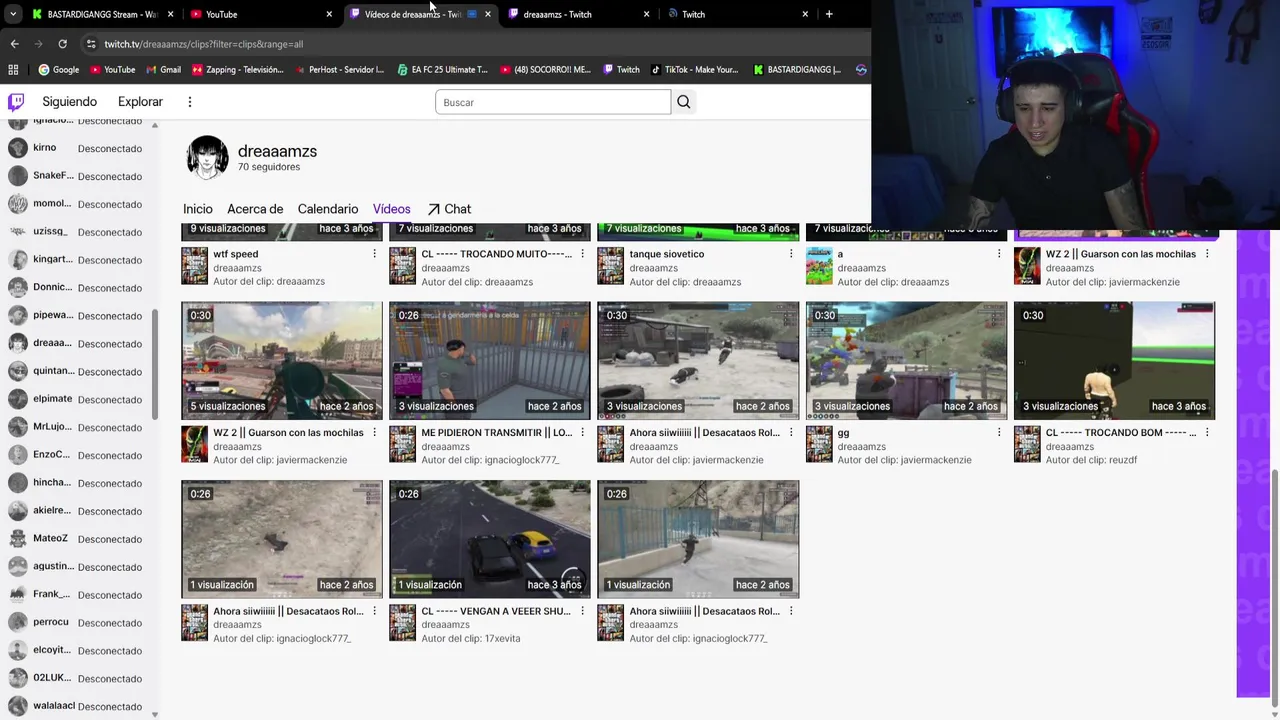Screen dimensions: 1280x720
Task: Click the browser address bar URL
Action: tap(204, 44)
